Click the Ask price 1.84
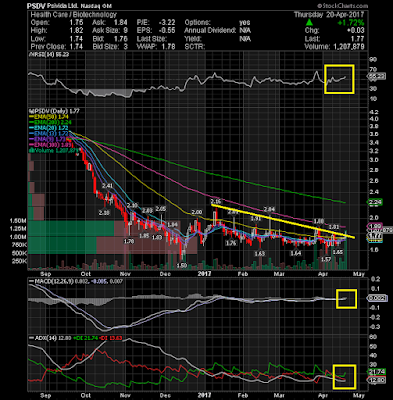The image size is (393, 400). [x=121, y=23]
